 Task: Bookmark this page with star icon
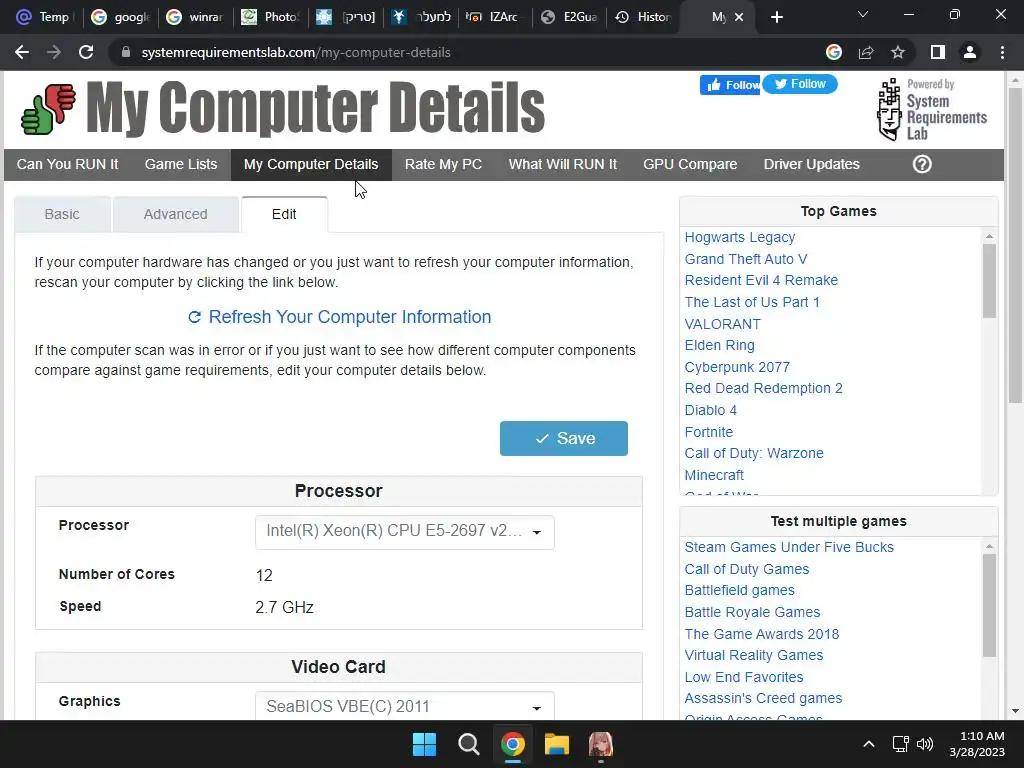(898, 52)
